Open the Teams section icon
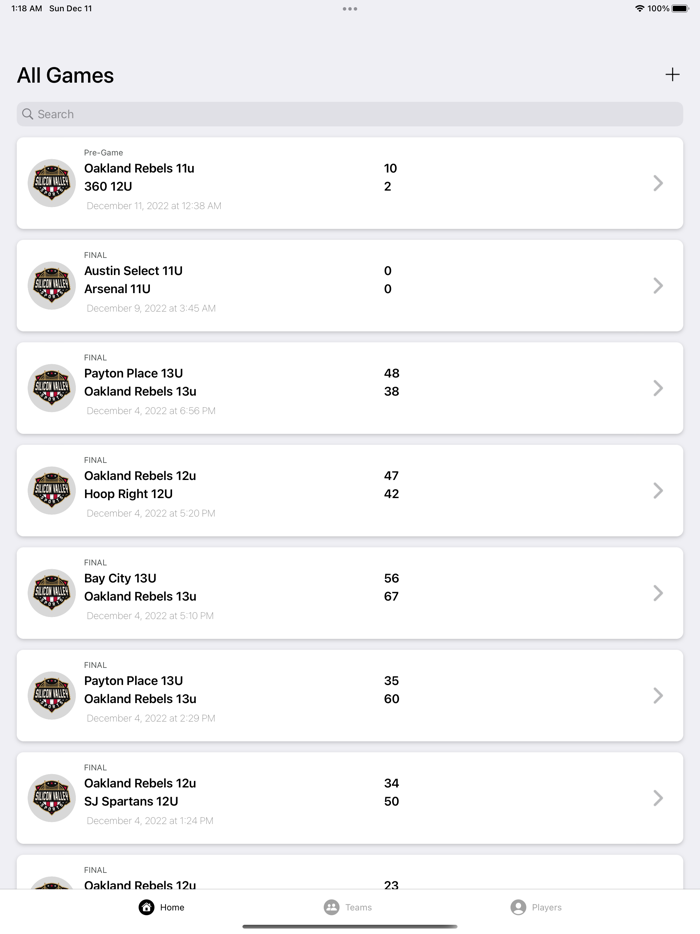Image resolution: width=700 pixels, height=934 pixels. point(330,907)
